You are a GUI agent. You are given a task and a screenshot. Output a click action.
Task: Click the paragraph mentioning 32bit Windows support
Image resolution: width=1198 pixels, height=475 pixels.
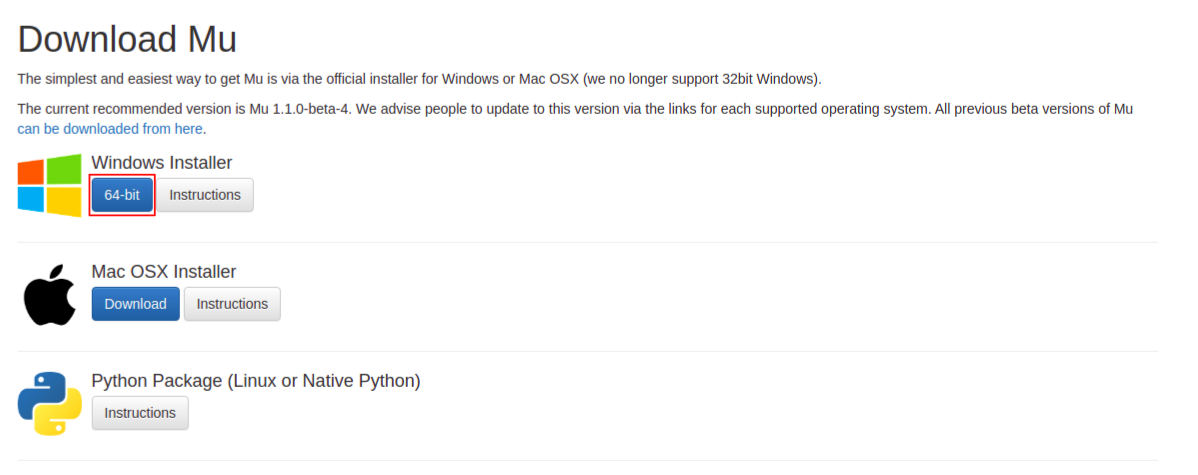[x=419, y=79]
